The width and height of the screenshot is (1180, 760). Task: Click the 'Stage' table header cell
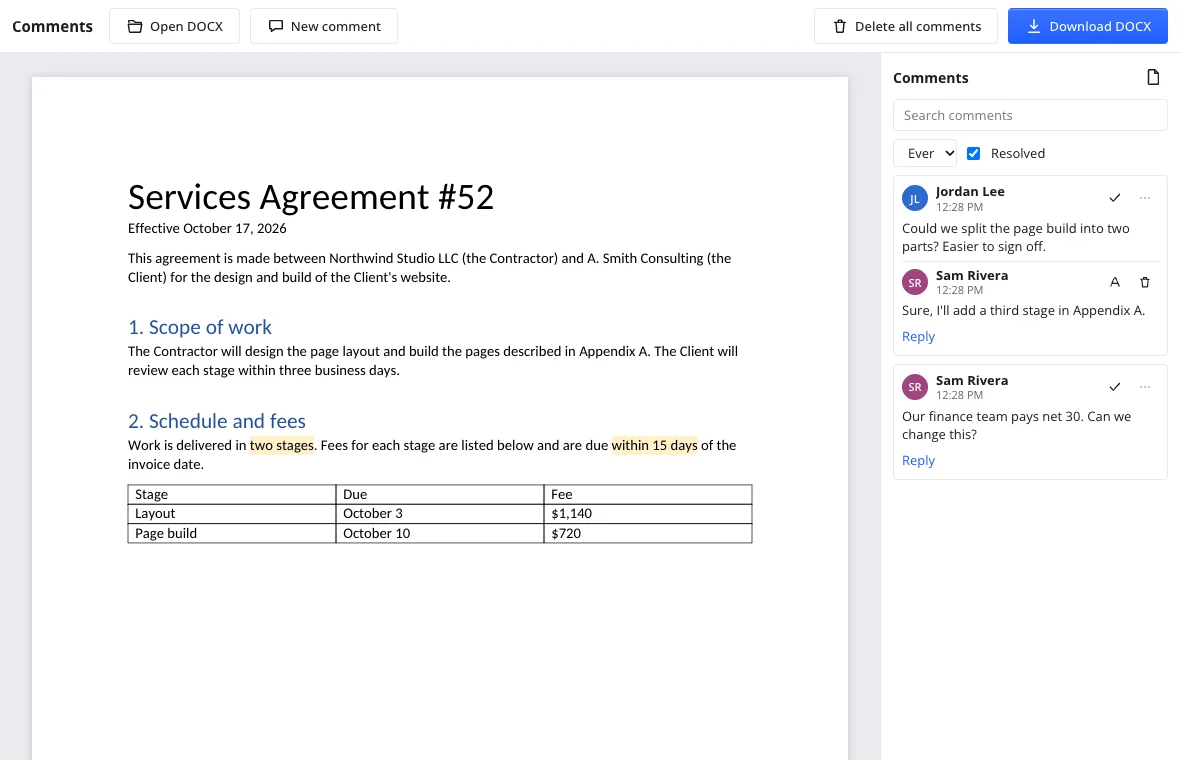(232, 494)
